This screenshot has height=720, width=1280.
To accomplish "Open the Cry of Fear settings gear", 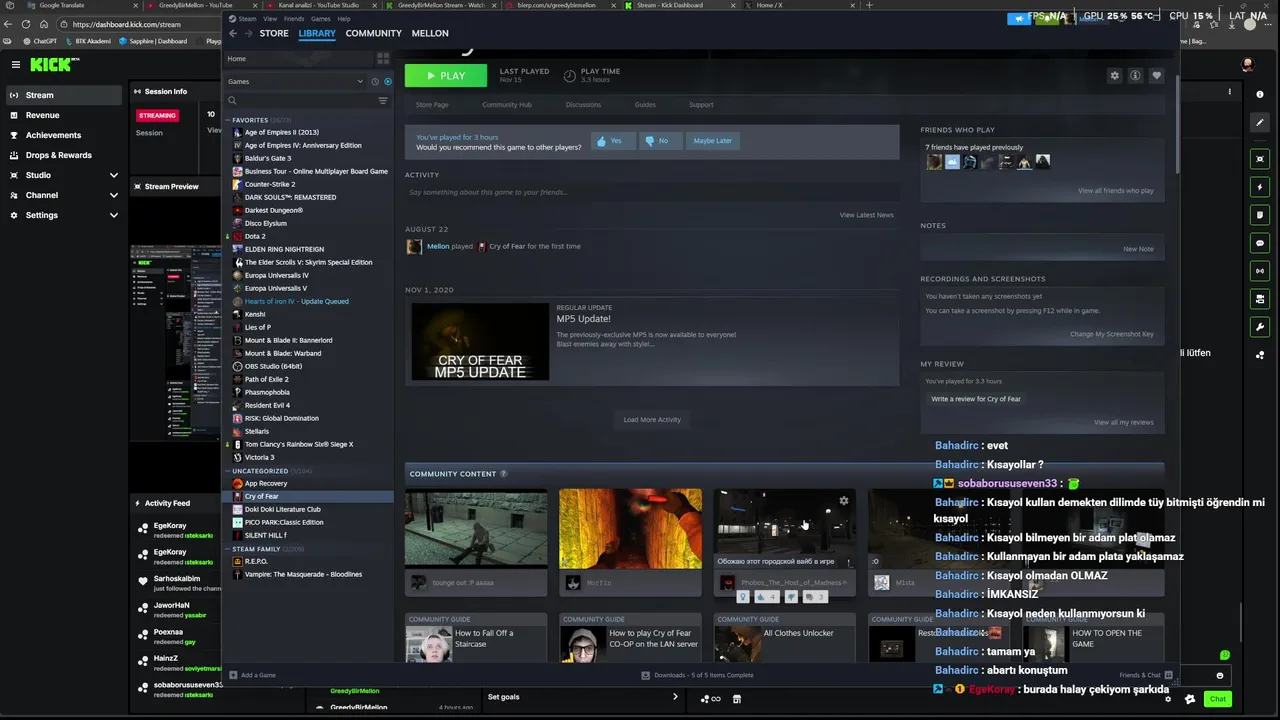I will tap(1115, 75).
